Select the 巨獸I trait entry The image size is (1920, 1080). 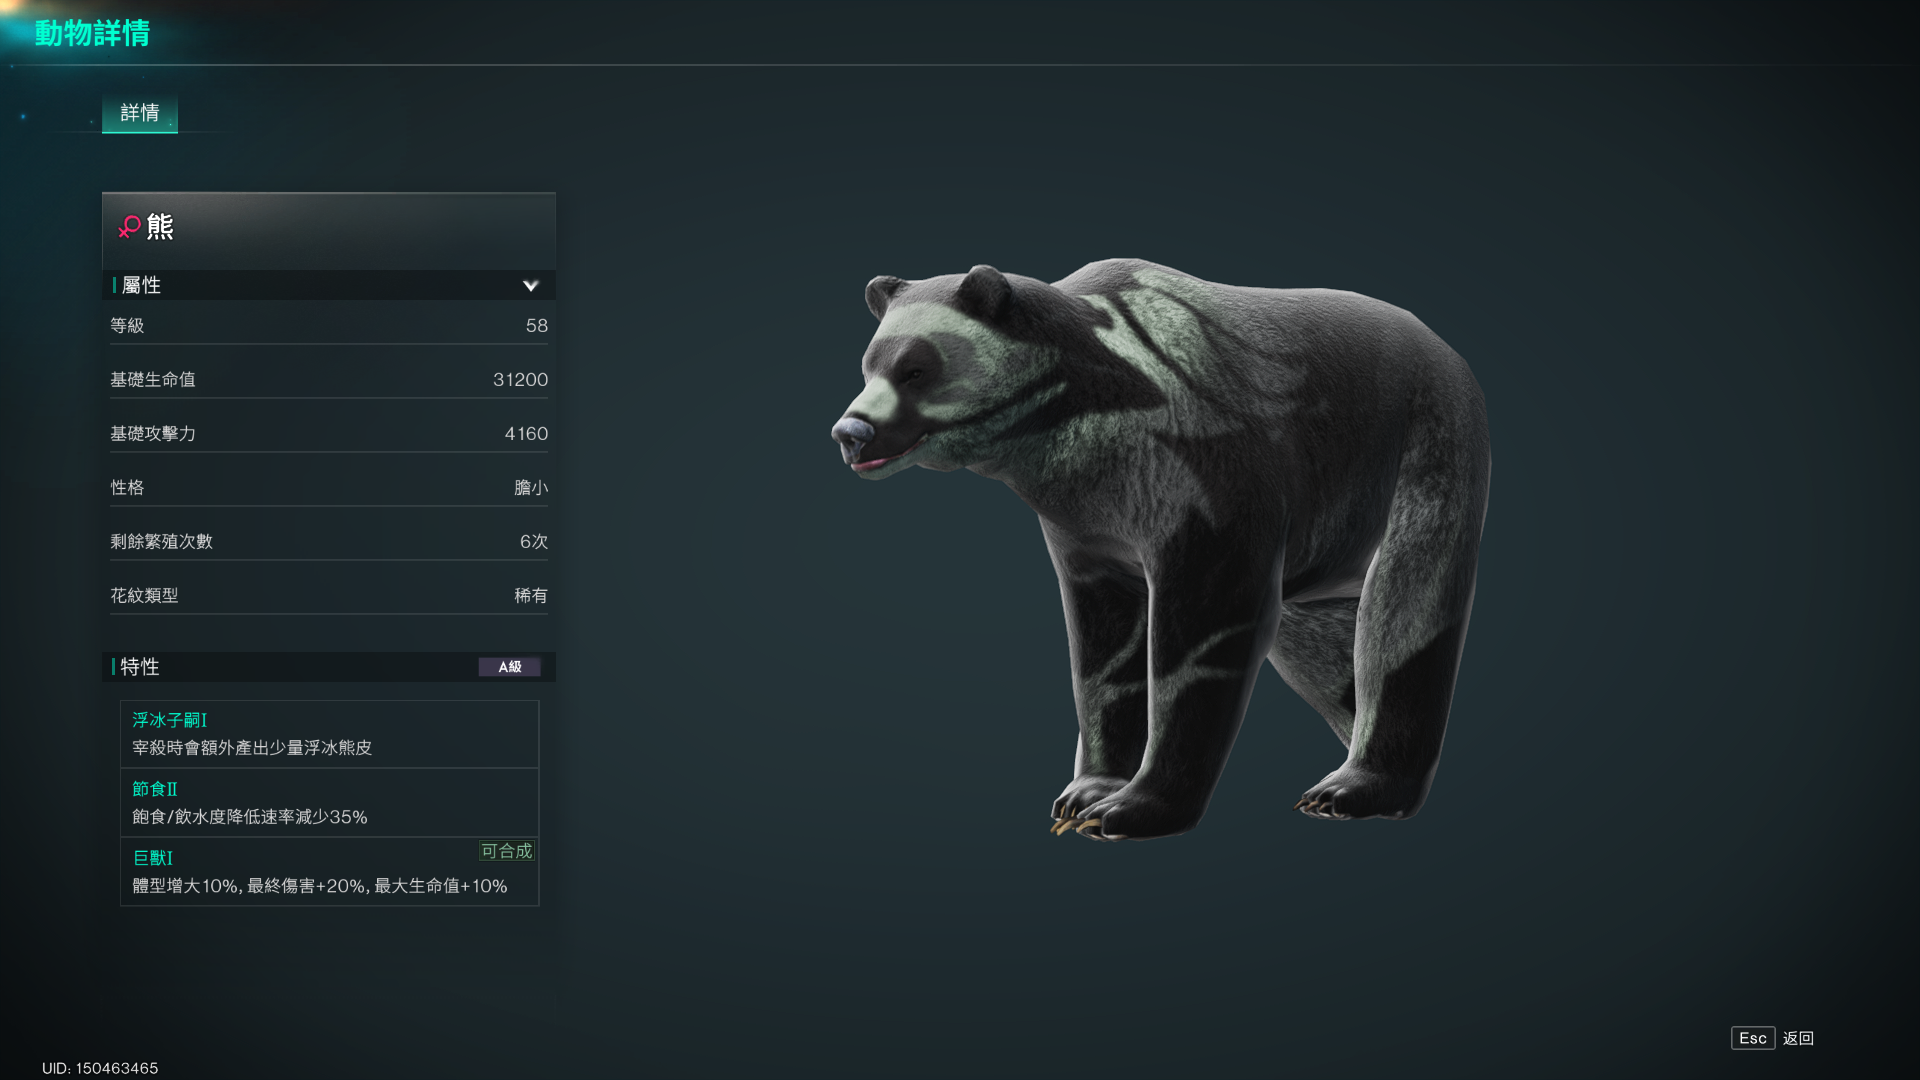pos(329,872)
